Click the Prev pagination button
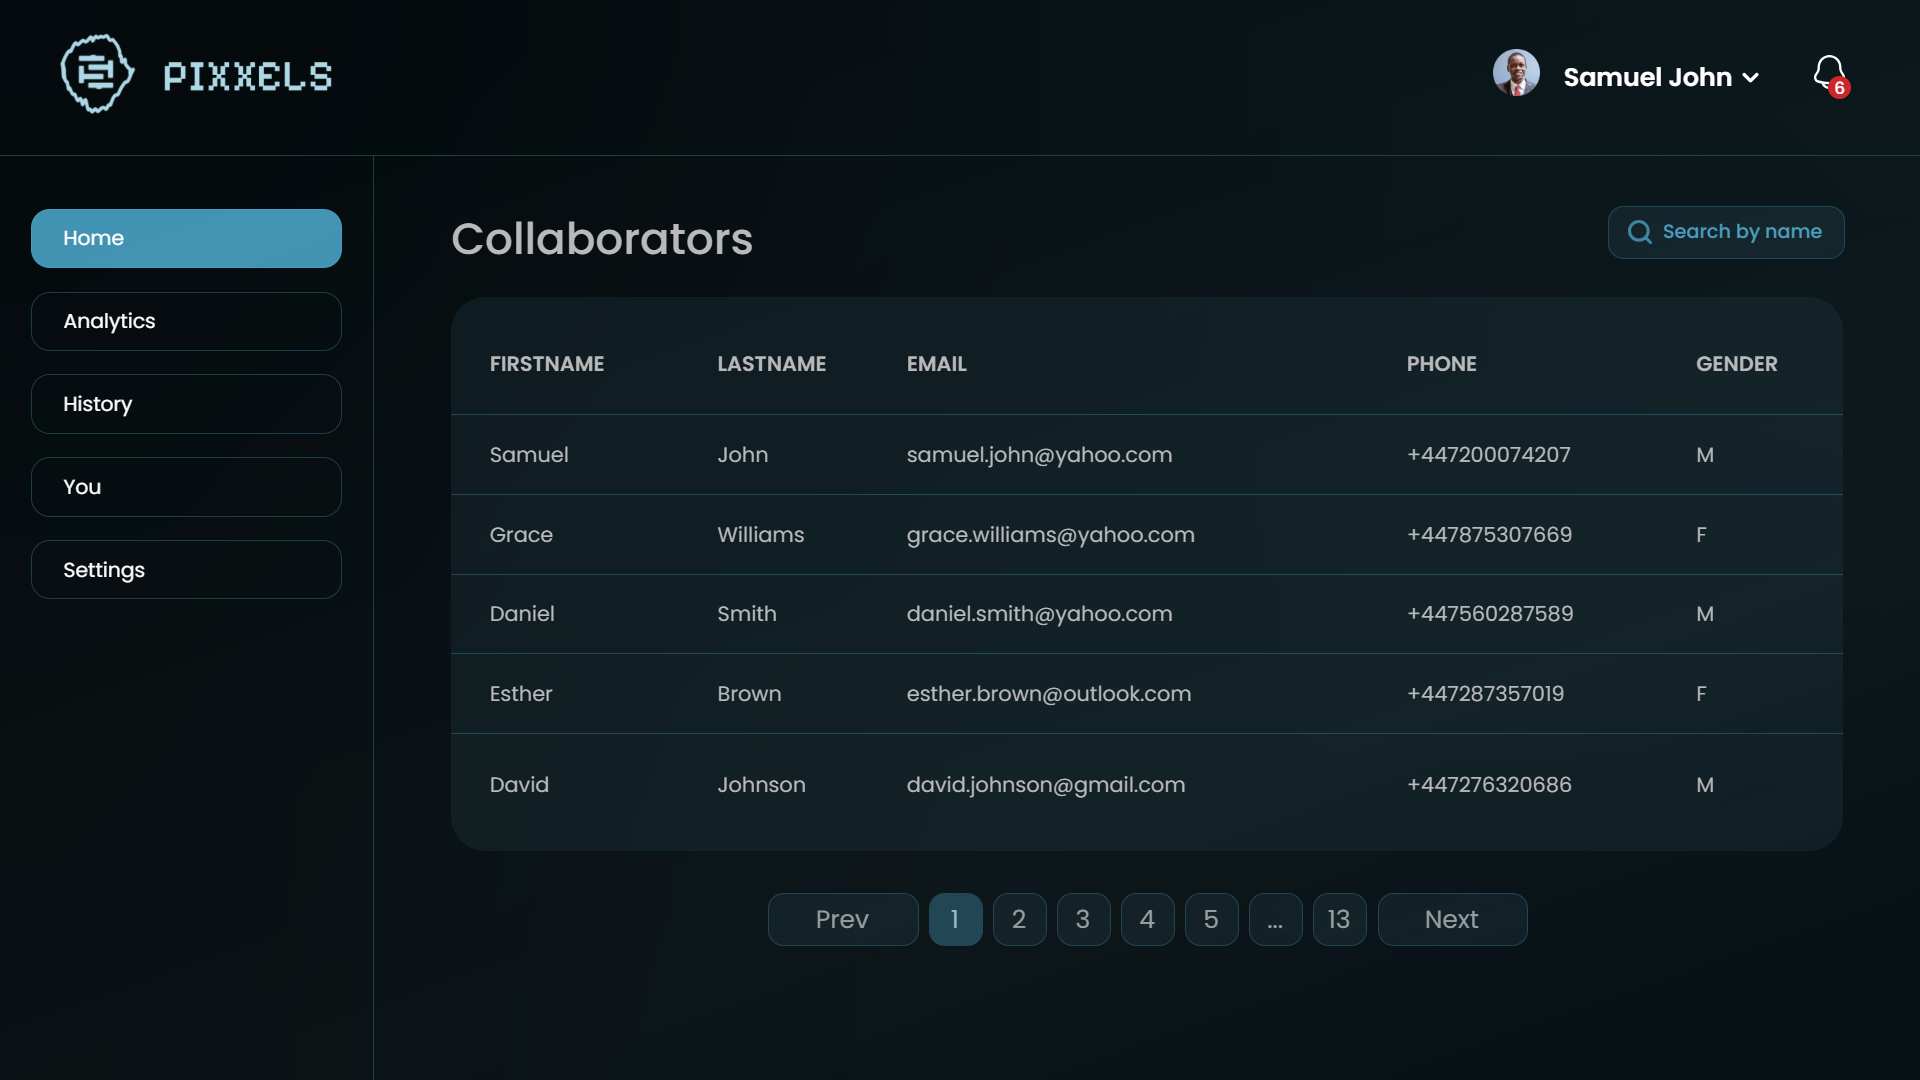 tap(842, 919)
